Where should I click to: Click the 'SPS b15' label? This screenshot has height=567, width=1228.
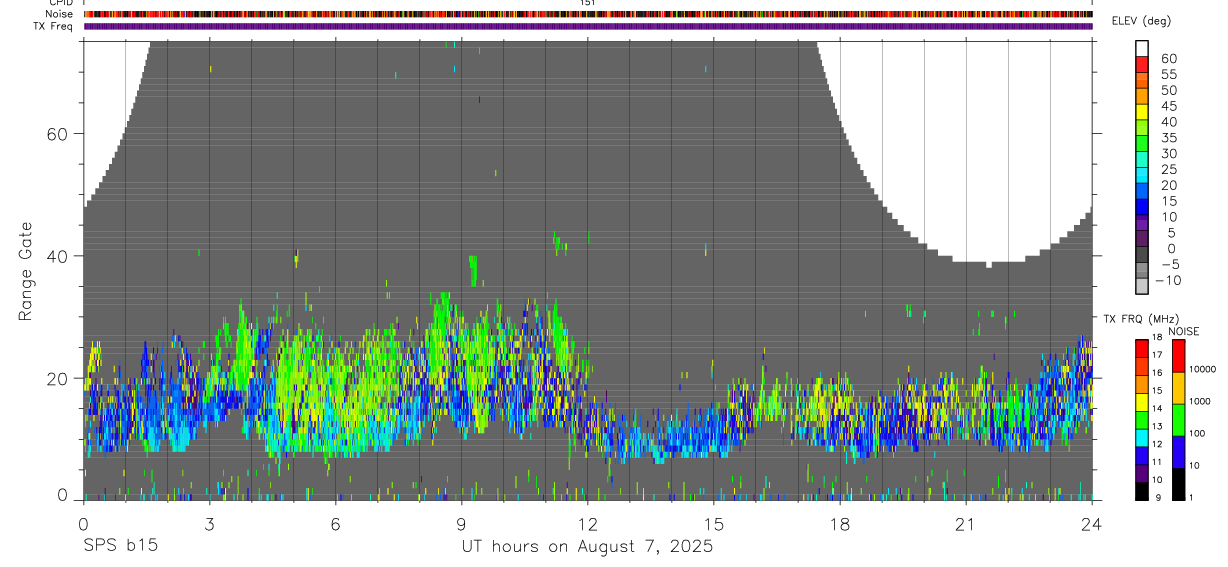pos(120,547)
